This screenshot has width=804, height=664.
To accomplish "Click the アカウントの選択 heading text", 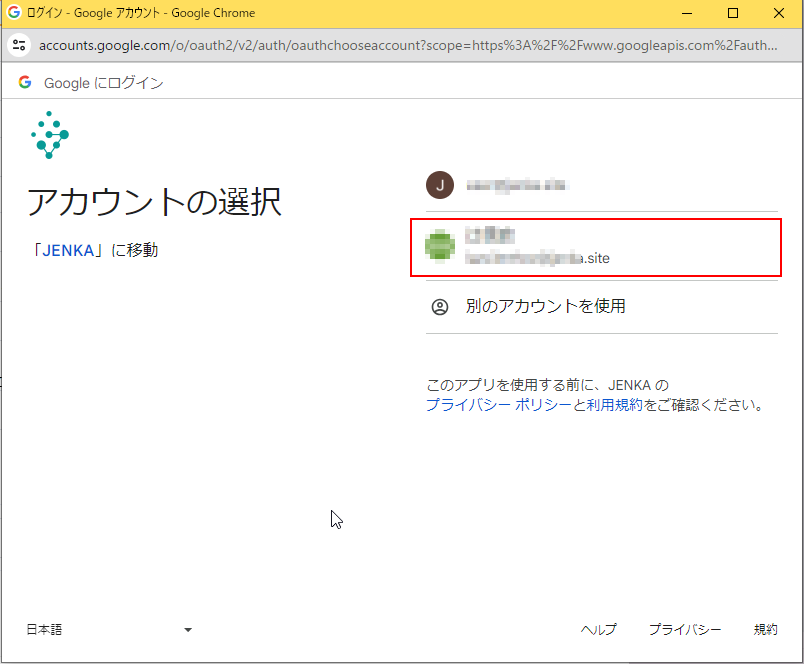I will click(154, 202).
